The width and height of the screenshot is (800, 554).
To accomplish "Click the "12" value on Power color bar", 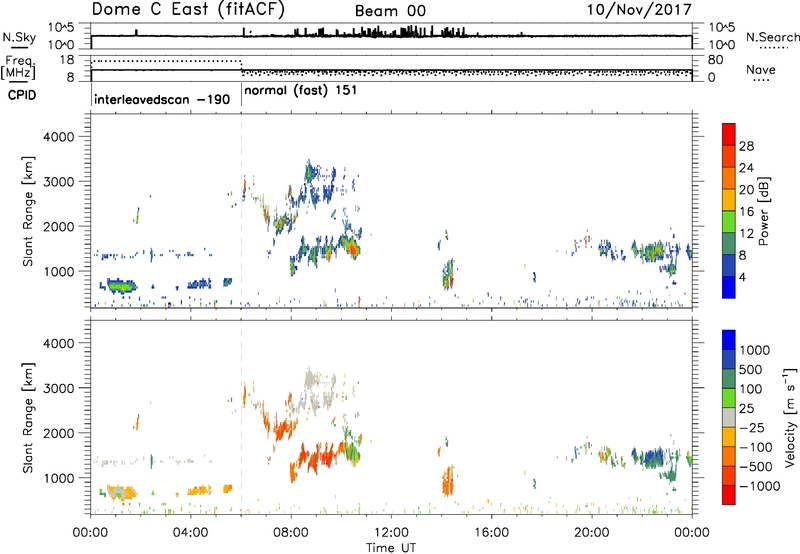I will [746, 234].
